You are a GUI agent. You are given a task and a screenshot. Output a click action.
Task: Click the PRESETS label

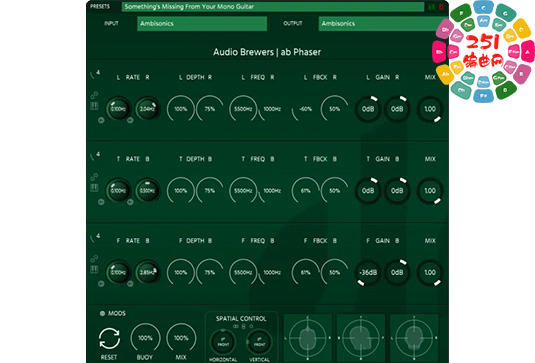point(100,6)
